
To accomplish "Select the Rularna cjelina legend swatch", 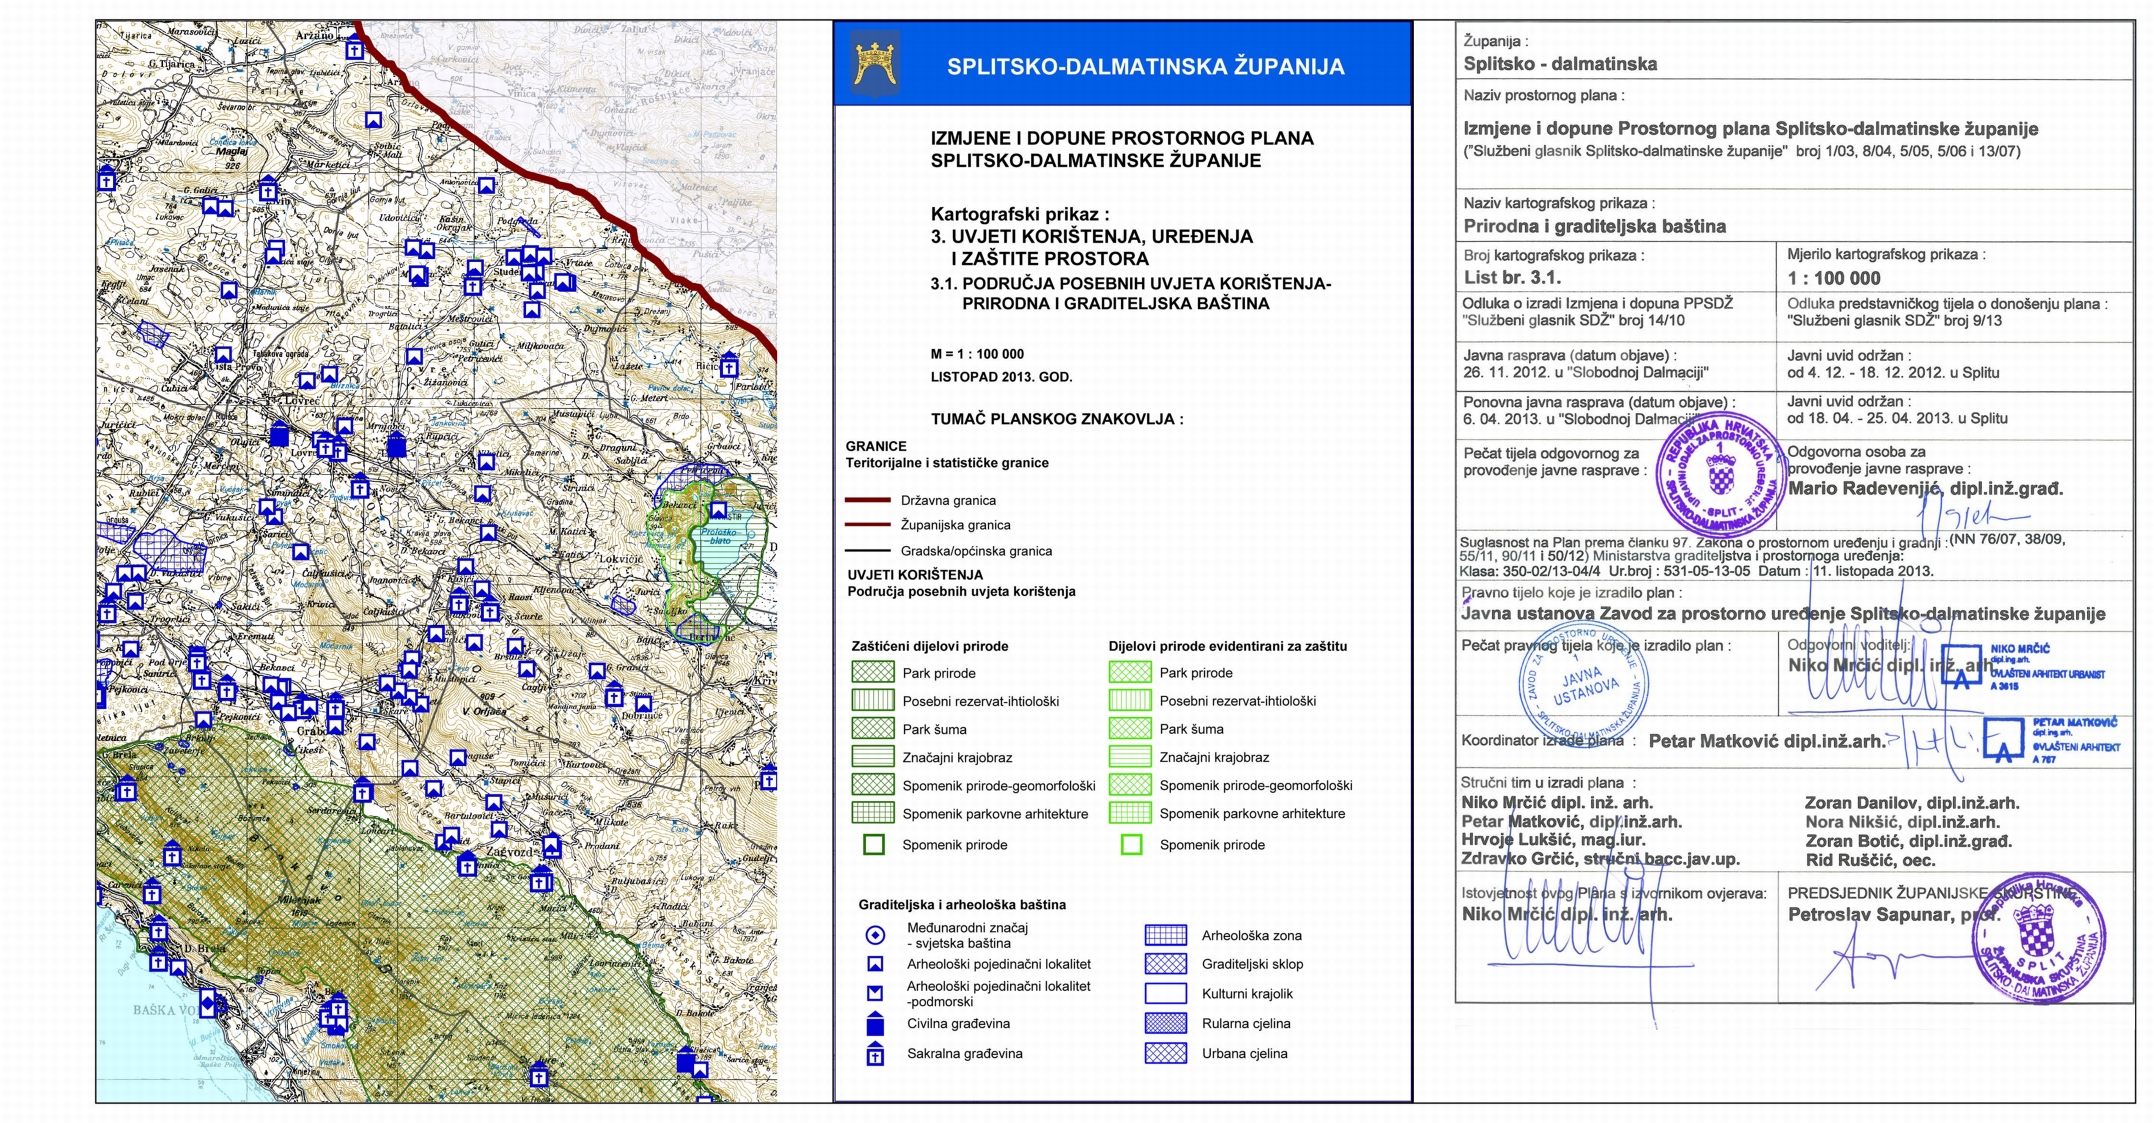I will (x=1165, y=1023).
